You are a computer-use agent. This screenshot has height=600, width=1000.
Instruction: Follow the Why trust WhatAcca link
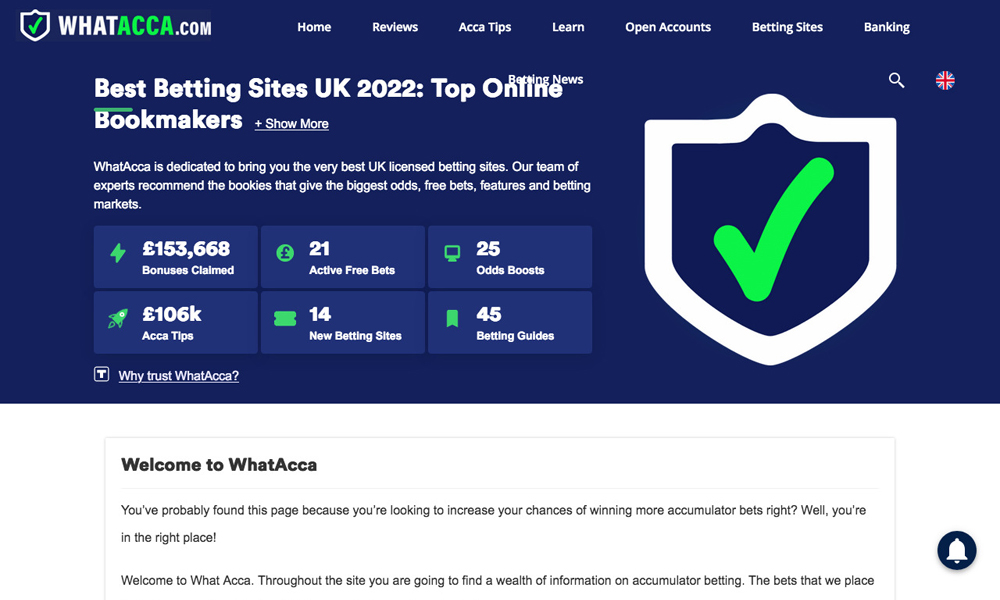pyautogui.click(x=178, y=376)
